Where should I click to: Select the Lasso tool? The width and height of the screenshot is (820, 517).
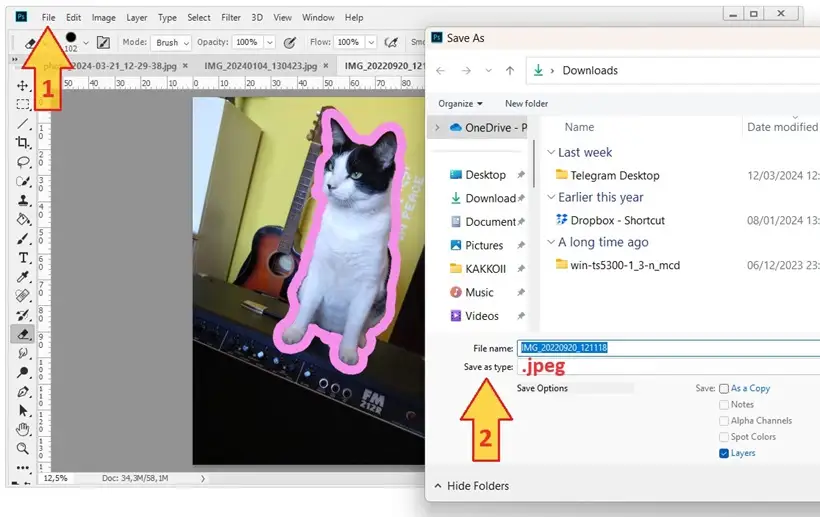[22, 162]
